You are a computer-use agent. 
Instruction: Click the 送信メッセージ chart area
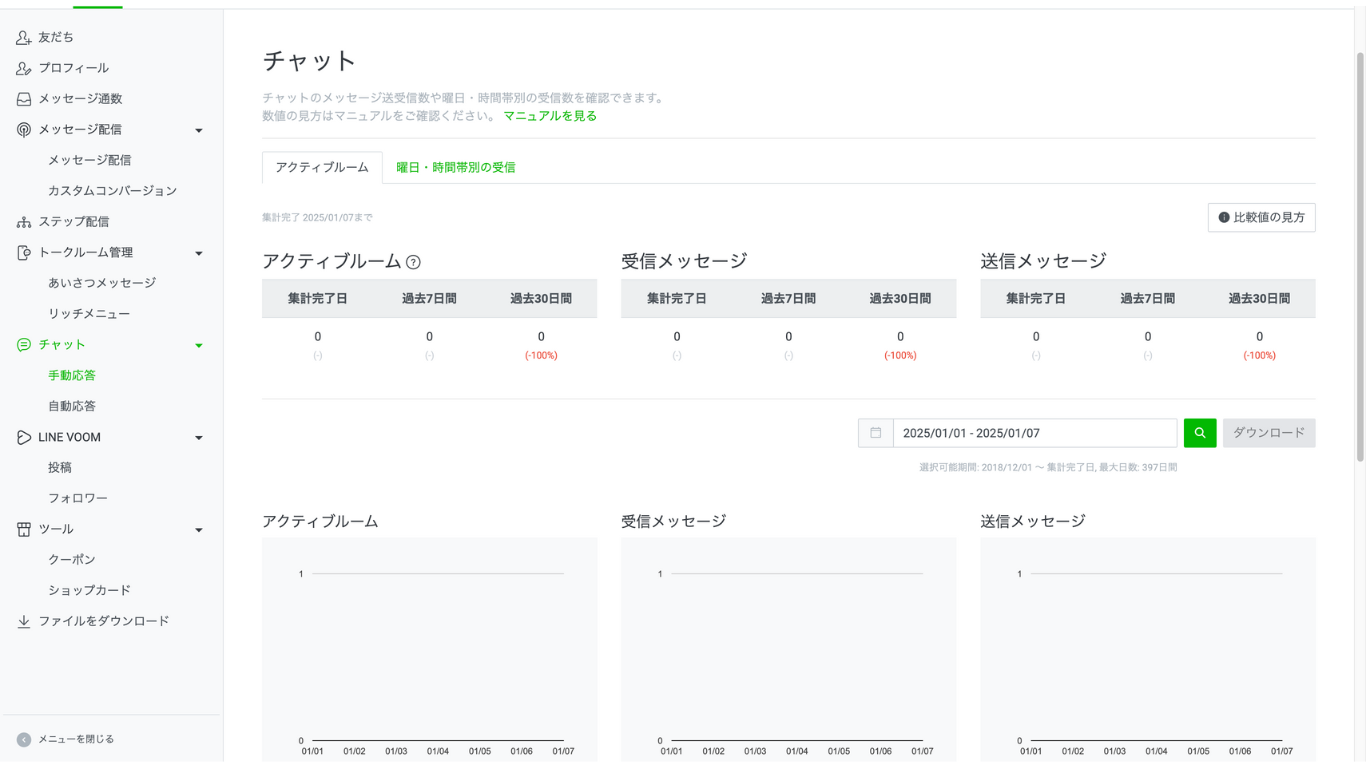pos(1148,650)
